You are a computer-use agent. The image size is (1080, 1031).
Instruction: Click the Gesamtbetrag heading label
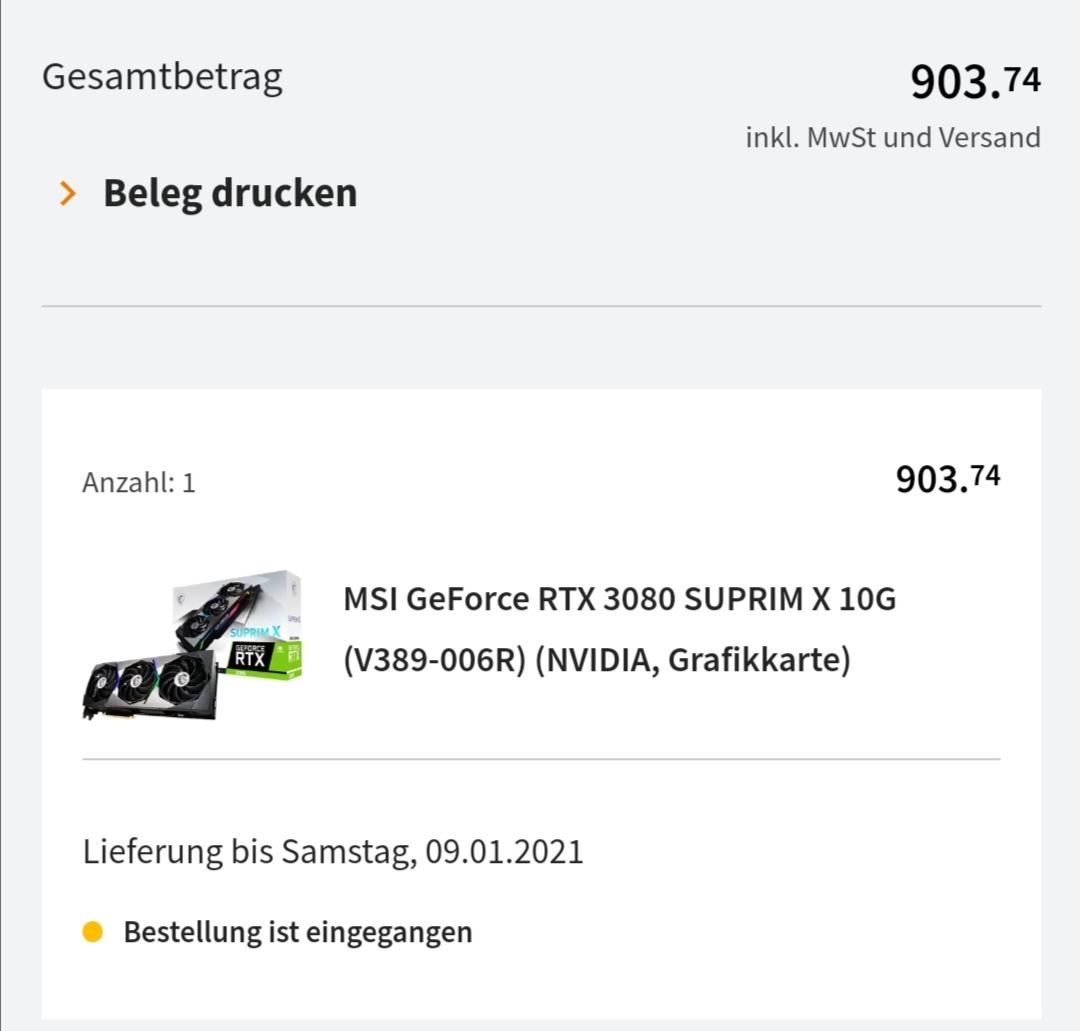(x=163, y=77)
